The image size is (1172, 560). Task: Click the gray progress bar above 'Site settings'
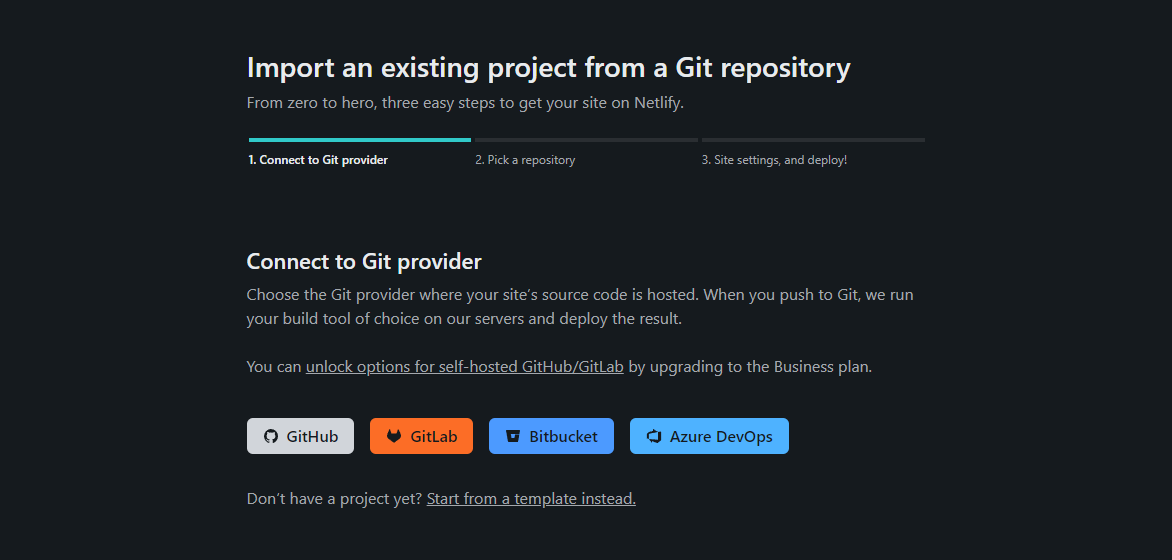tap(813, 140)
